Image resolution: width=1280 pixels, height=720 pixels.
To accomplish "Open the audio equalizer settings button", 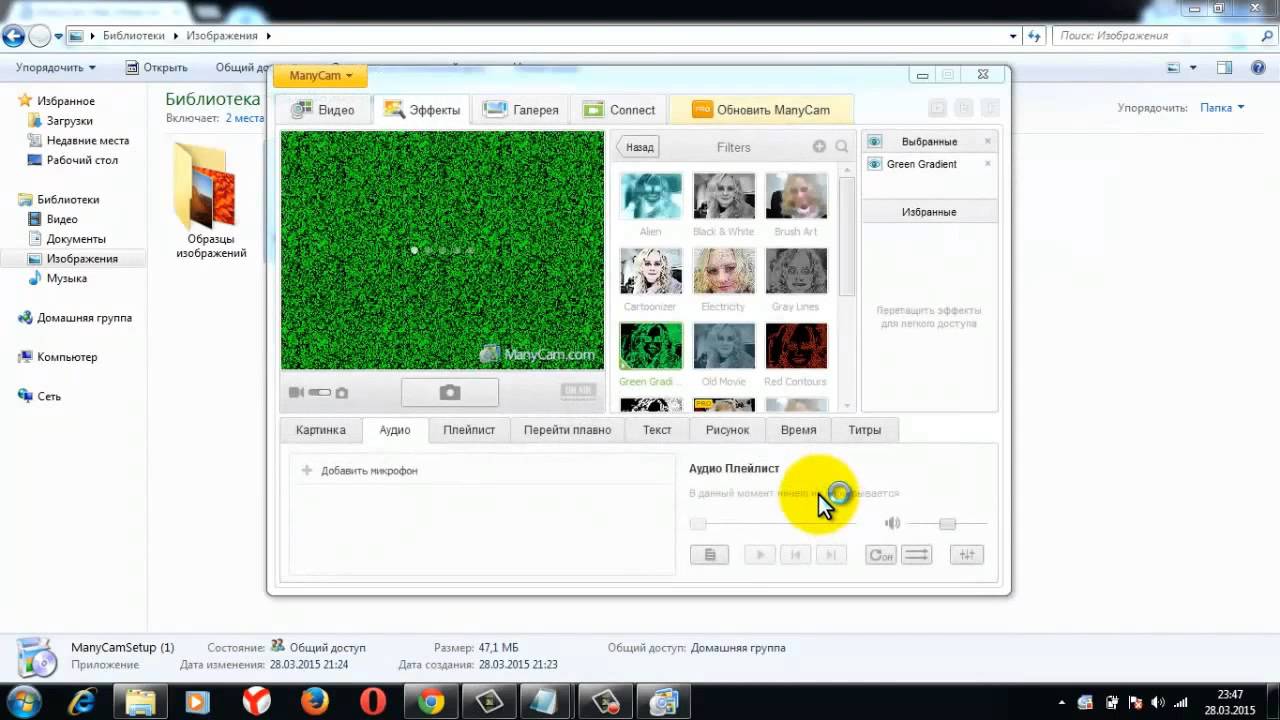I will click(x=967, y=555).
